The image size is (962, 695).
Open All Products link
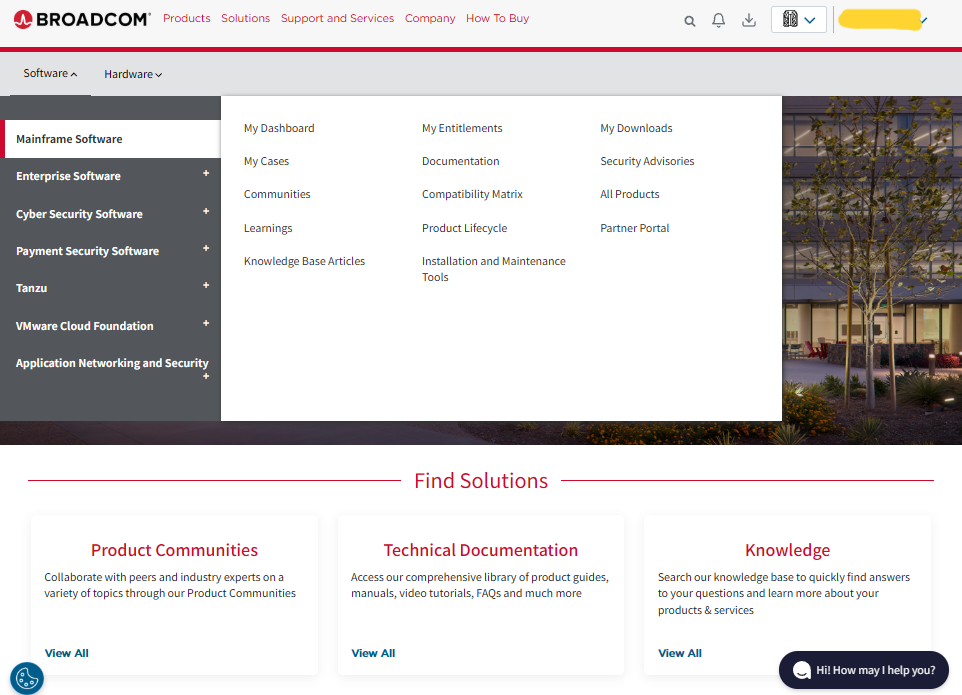[629, 194]
